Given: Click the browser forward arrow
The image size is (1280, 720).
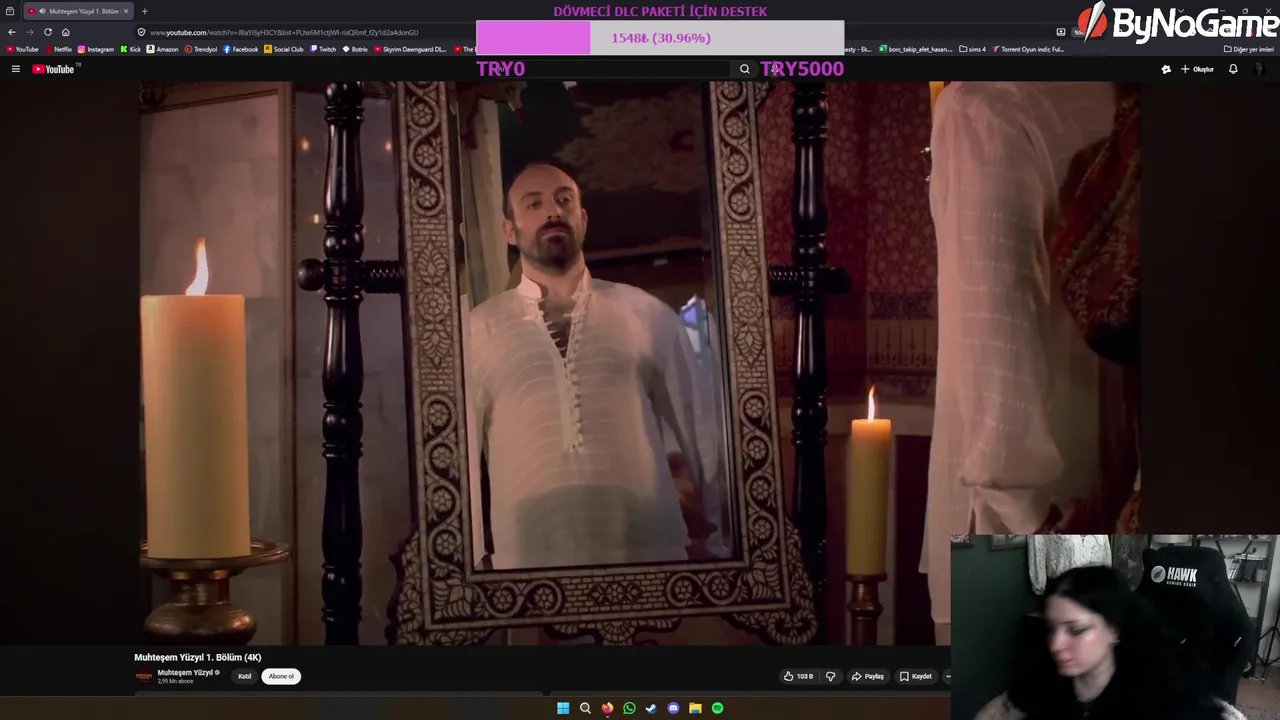Looking at the screenshot, I should pyautogui.click(x=29, y=32).
